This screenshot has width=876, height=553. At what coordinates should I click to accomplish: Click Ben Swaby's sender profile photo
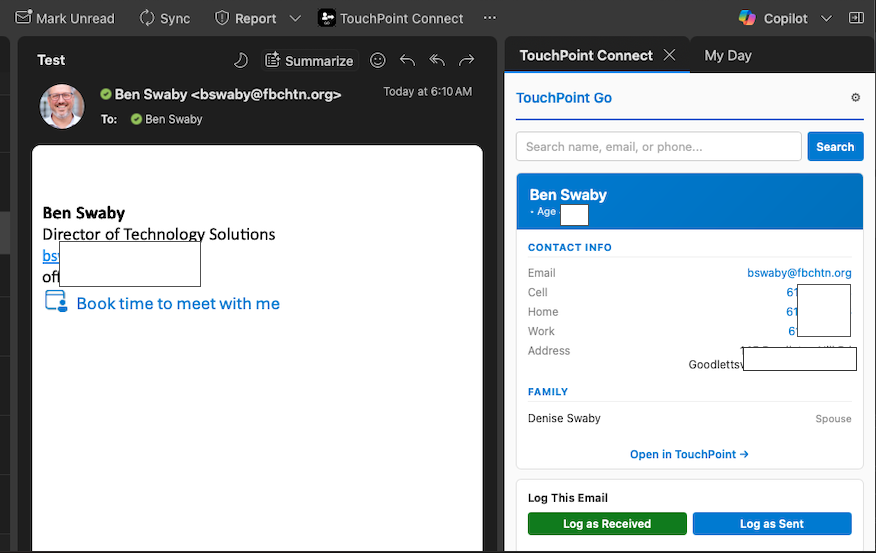coord(62,106)
